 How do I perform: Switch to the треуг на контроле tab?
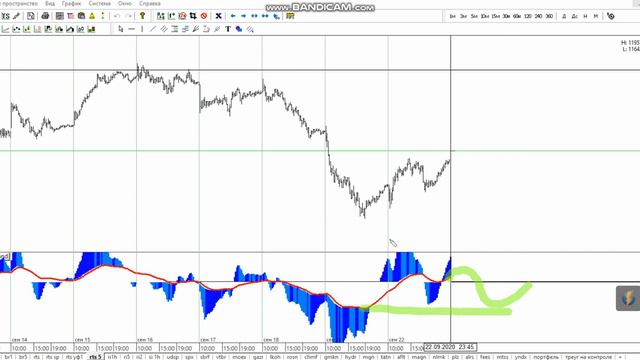[589, 357]
